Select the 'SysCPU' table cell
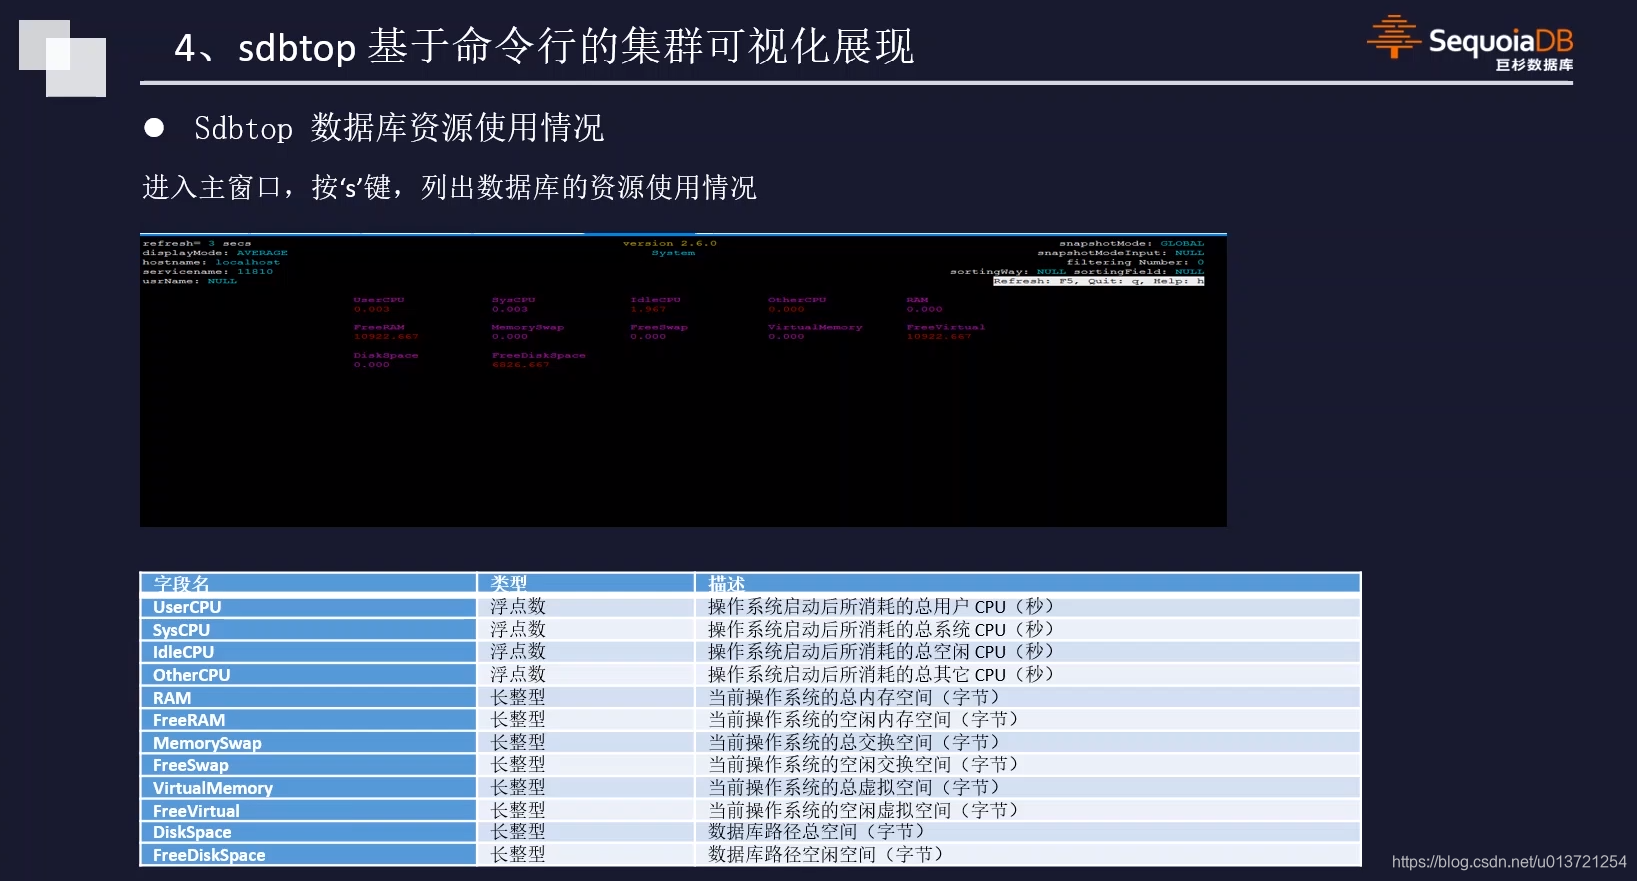Screen dimensions: 1637x881 (x=308, y=630)
